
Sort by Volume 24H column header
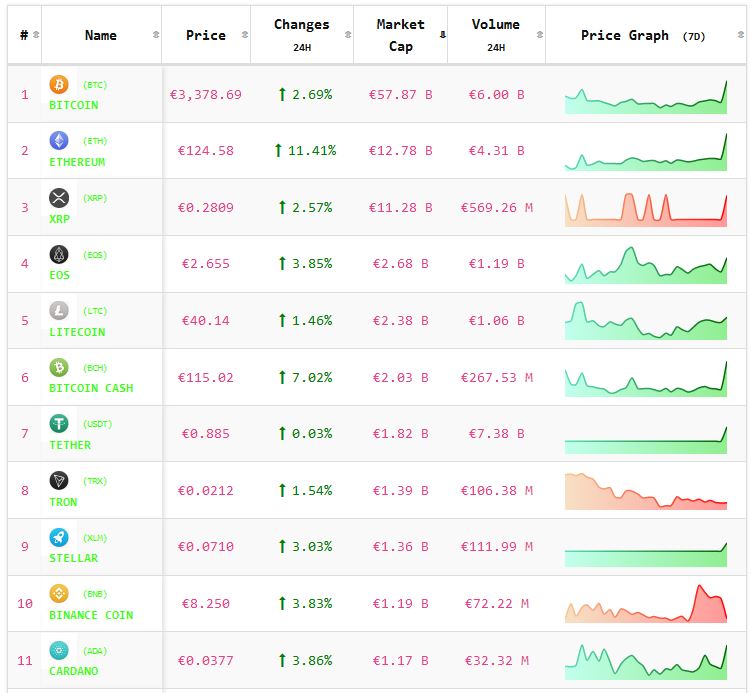[x=495, y=35]
